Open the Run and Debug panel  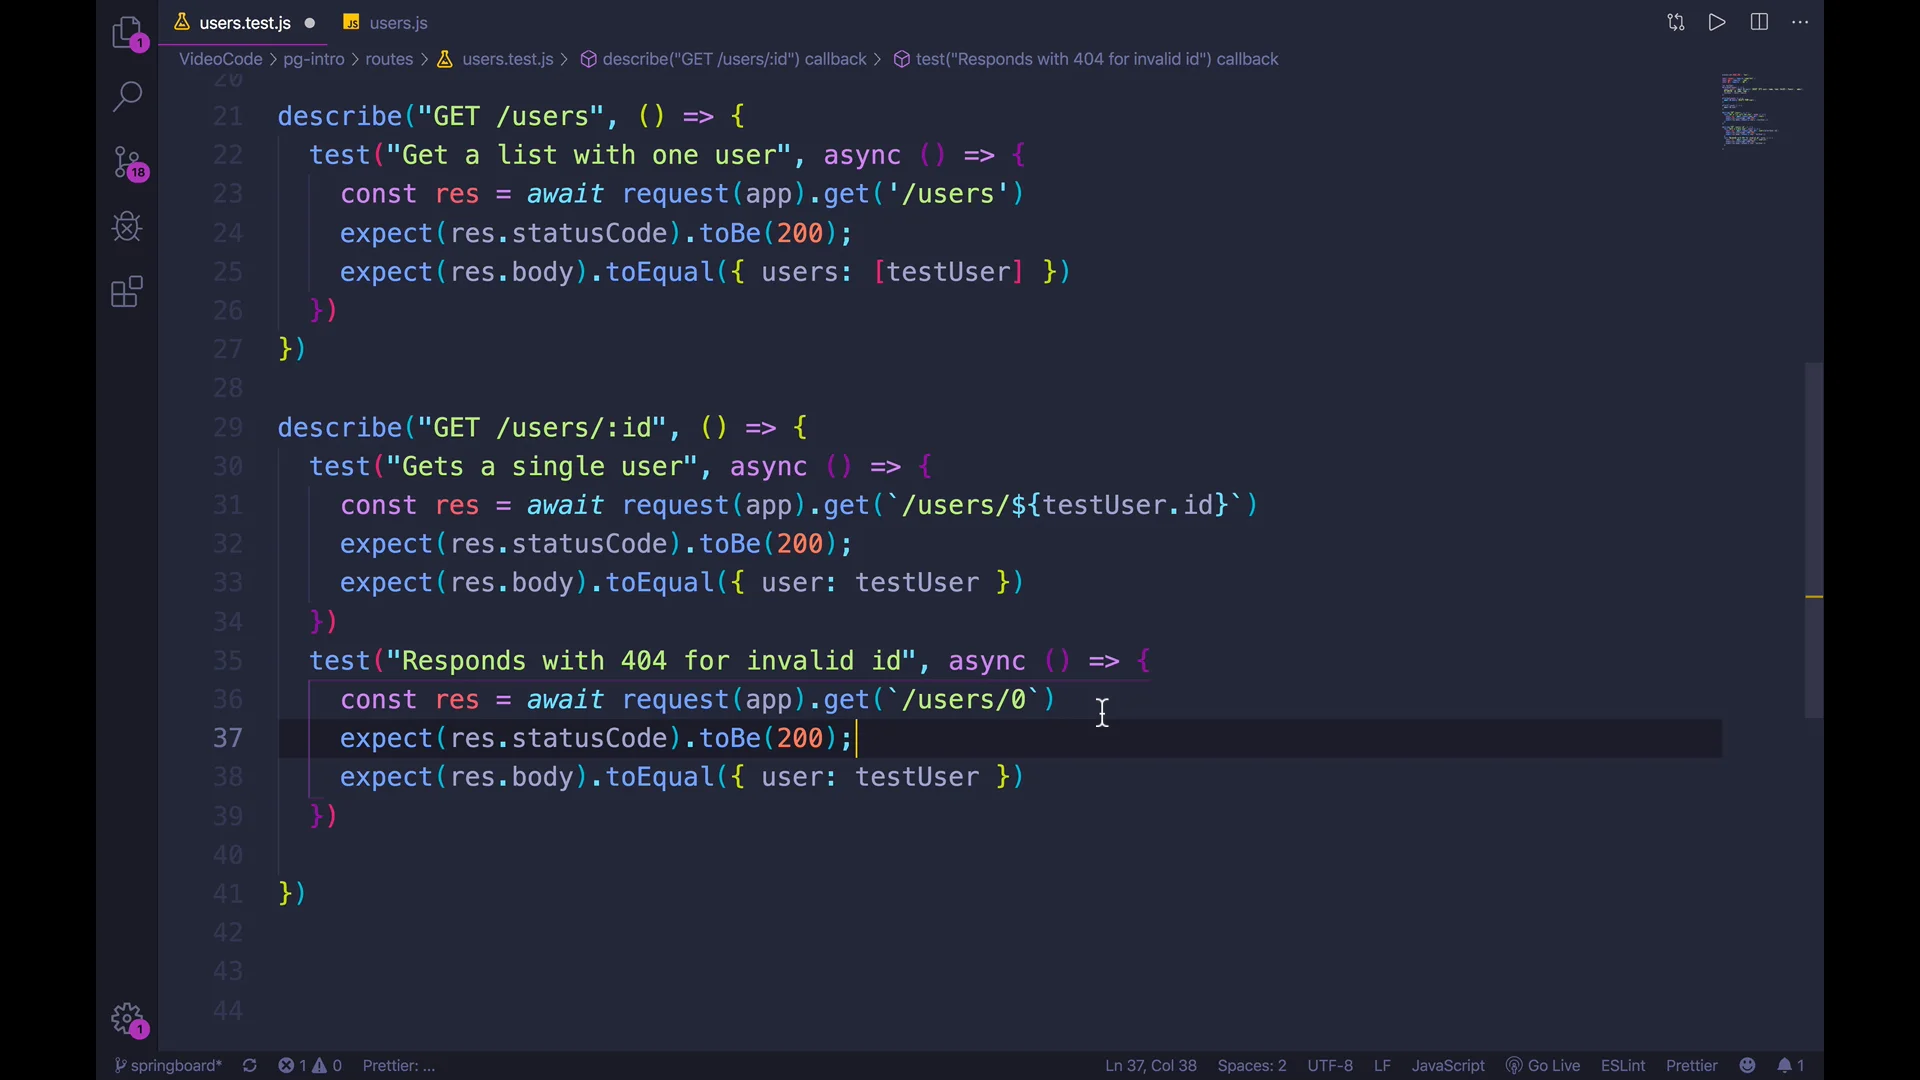[126, 227]
